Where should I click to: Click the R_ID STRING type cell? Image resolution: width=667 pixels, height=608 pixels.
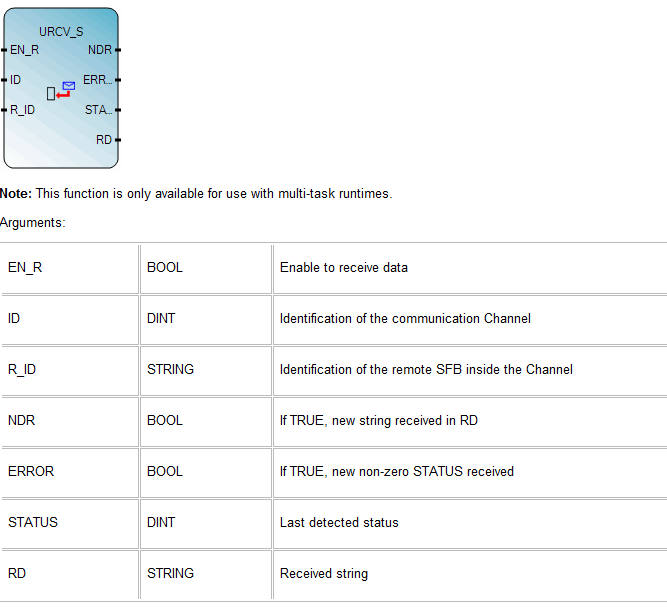click(x=206, y=370)
